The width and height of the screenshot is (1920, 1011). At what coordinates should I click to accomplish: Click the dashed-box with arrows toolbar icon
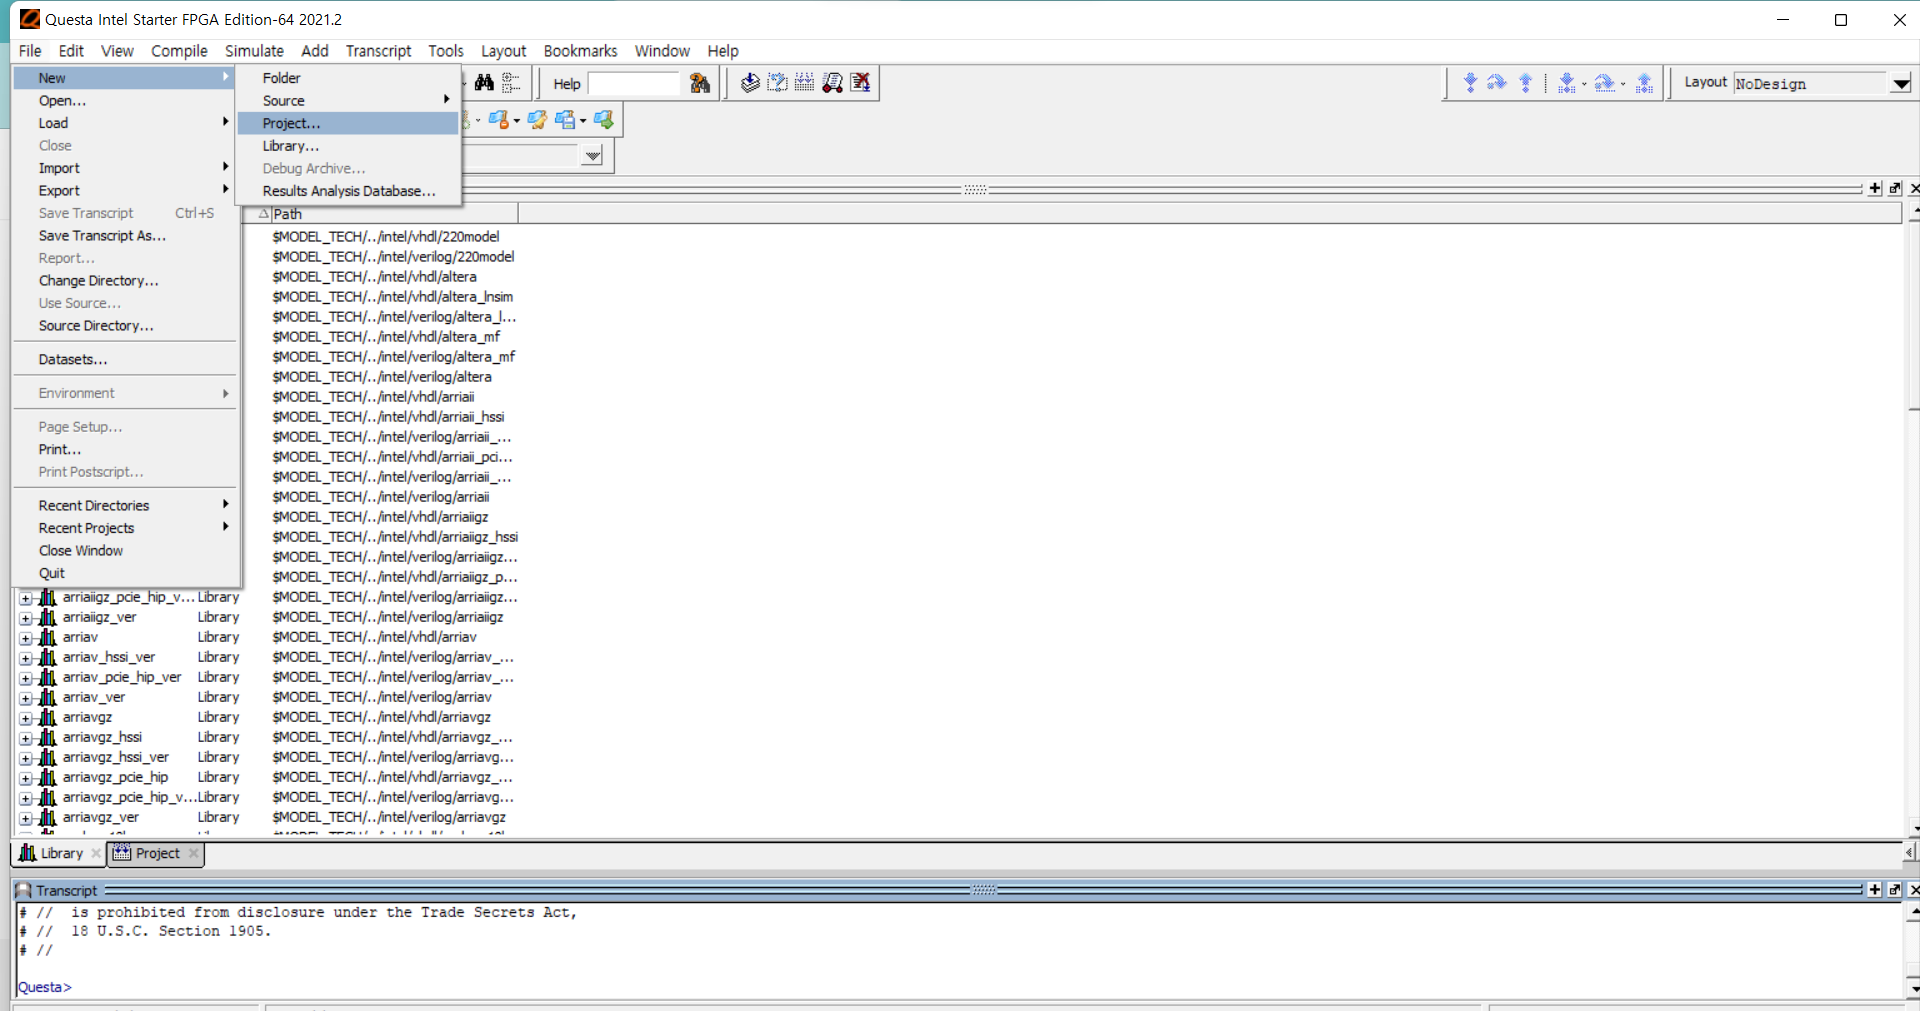pyautogui.click(x=777, y=83)
